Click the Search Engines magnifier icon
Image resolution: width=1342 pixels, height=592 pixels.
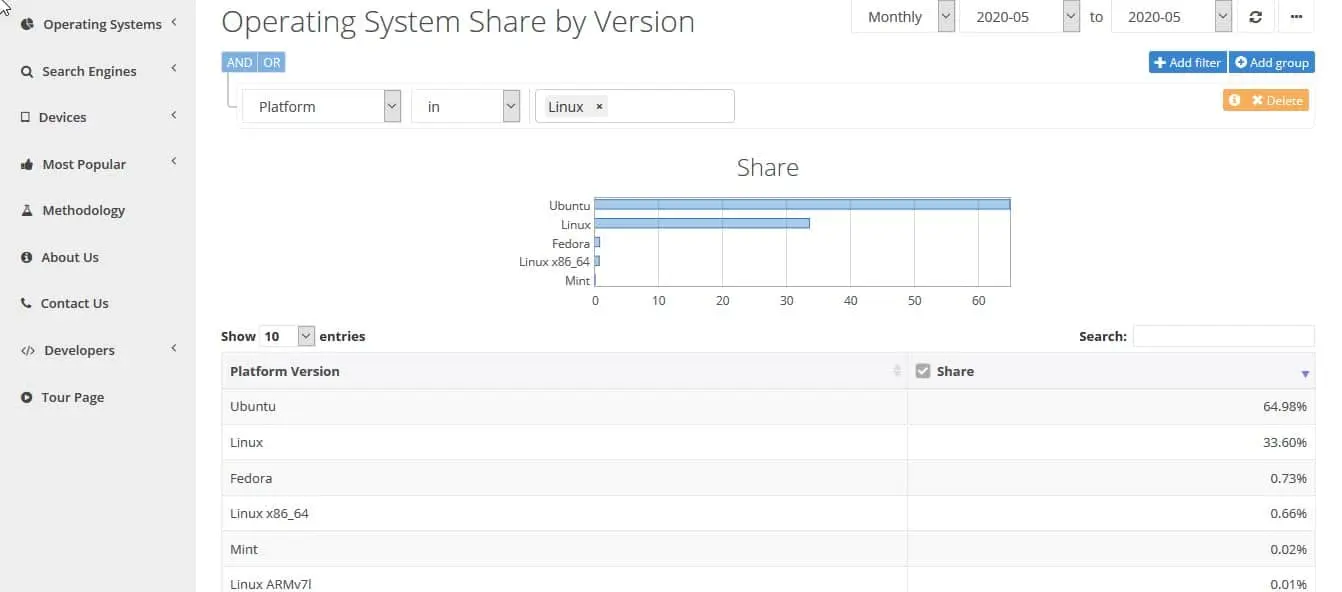pos(27,71)
